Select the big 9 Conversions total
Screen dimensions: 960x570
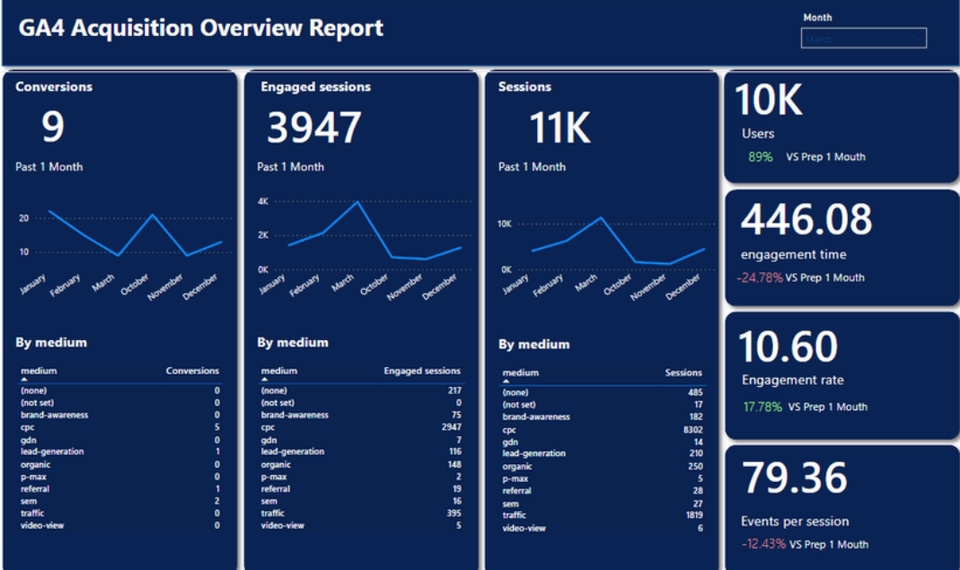(x=53, y=127)
